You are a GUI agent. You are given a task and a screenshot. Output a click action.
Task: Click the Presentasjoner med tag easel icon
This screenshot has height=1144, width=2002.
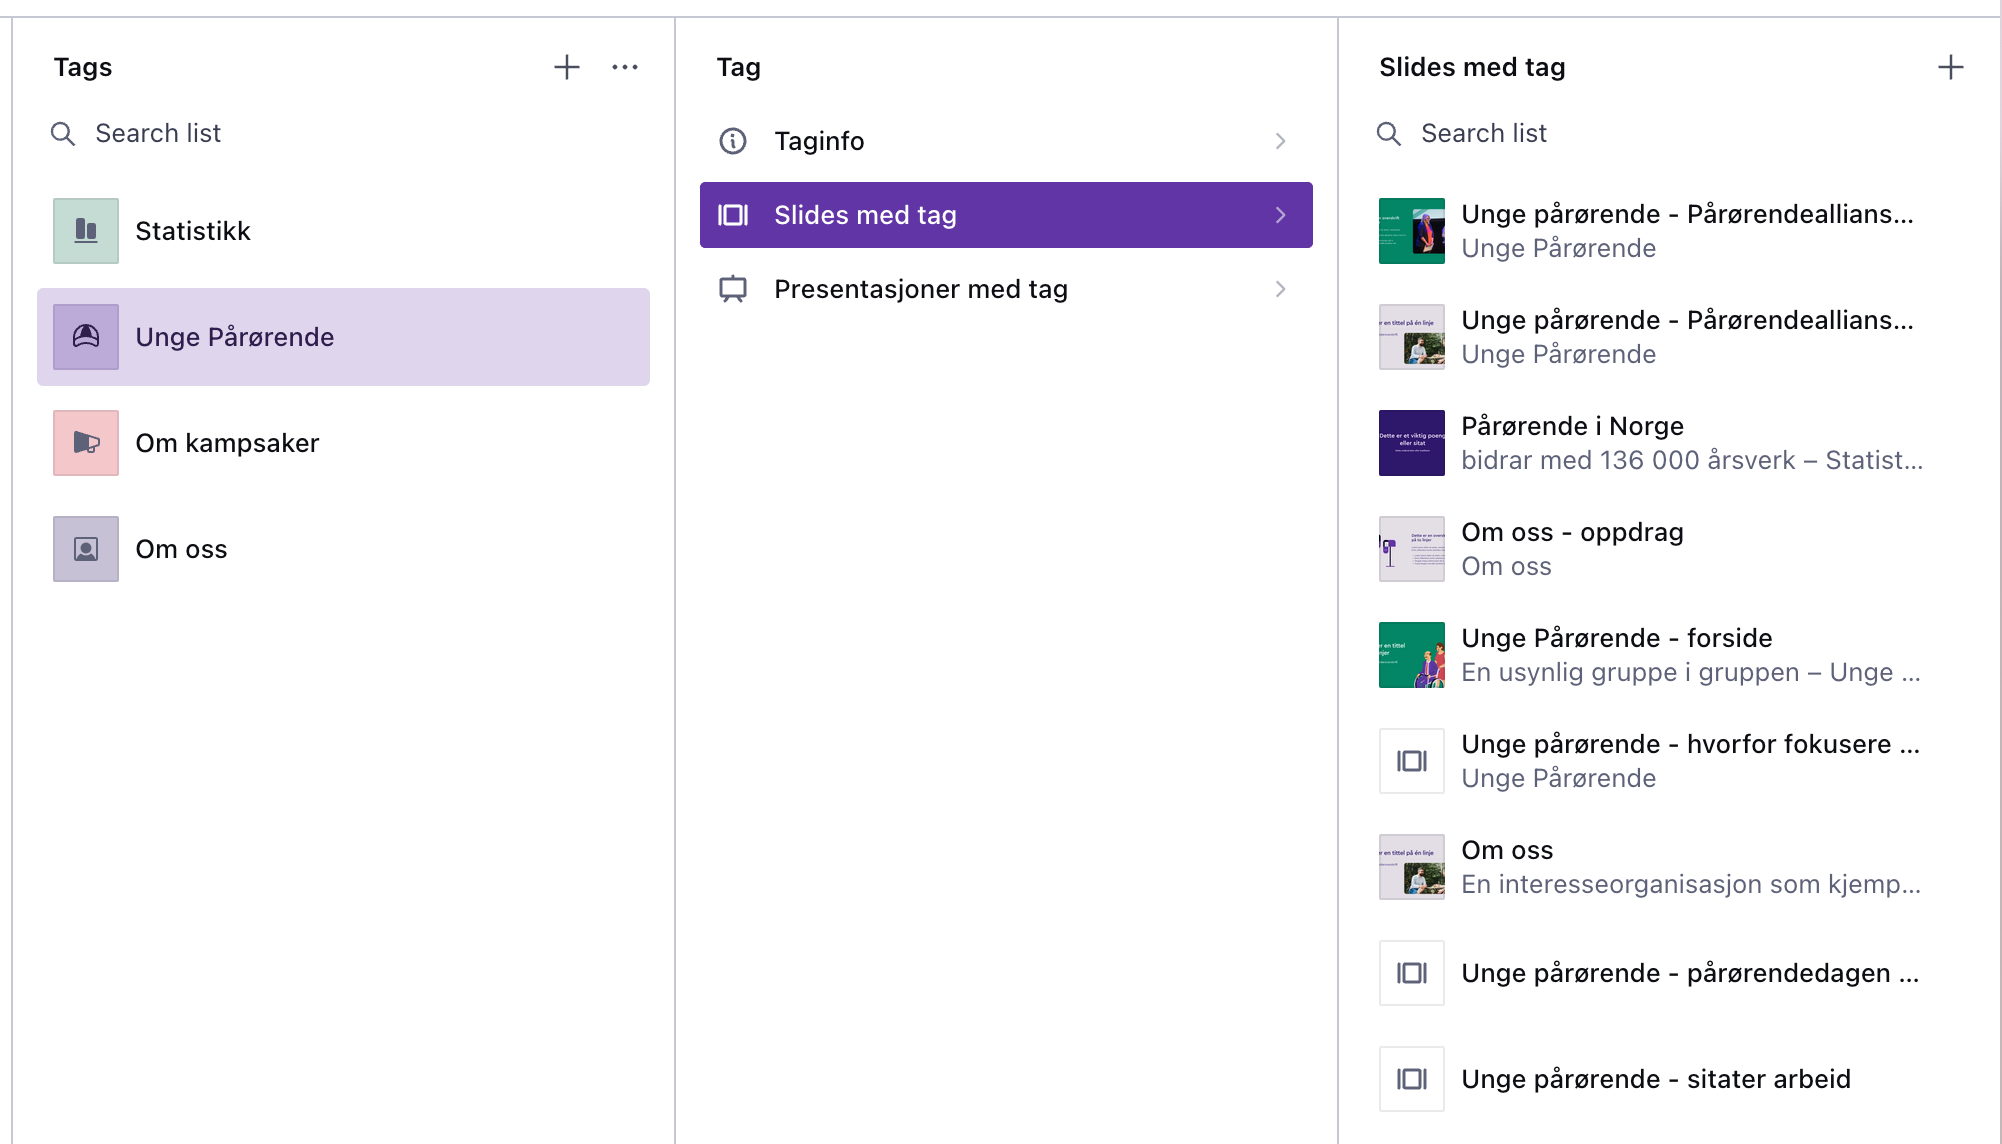pos(733,289)
